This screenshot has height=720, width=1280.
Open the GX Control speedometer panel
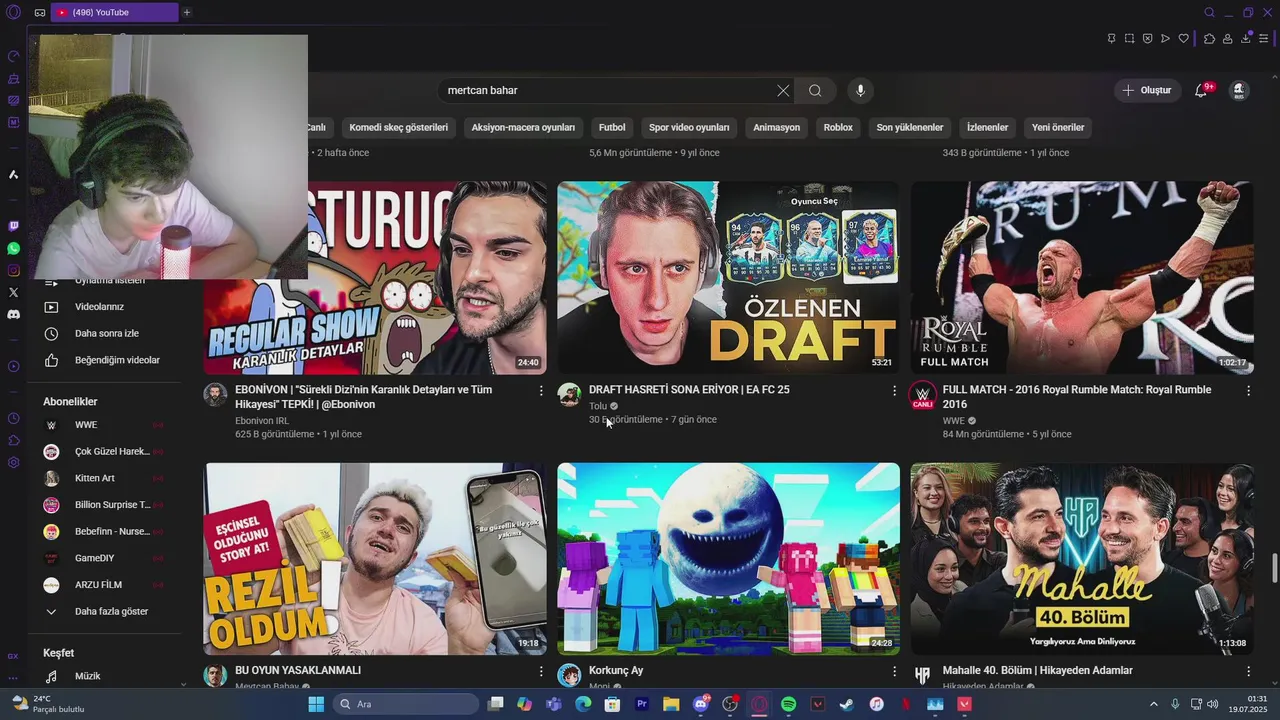click(x=13, y=56)
